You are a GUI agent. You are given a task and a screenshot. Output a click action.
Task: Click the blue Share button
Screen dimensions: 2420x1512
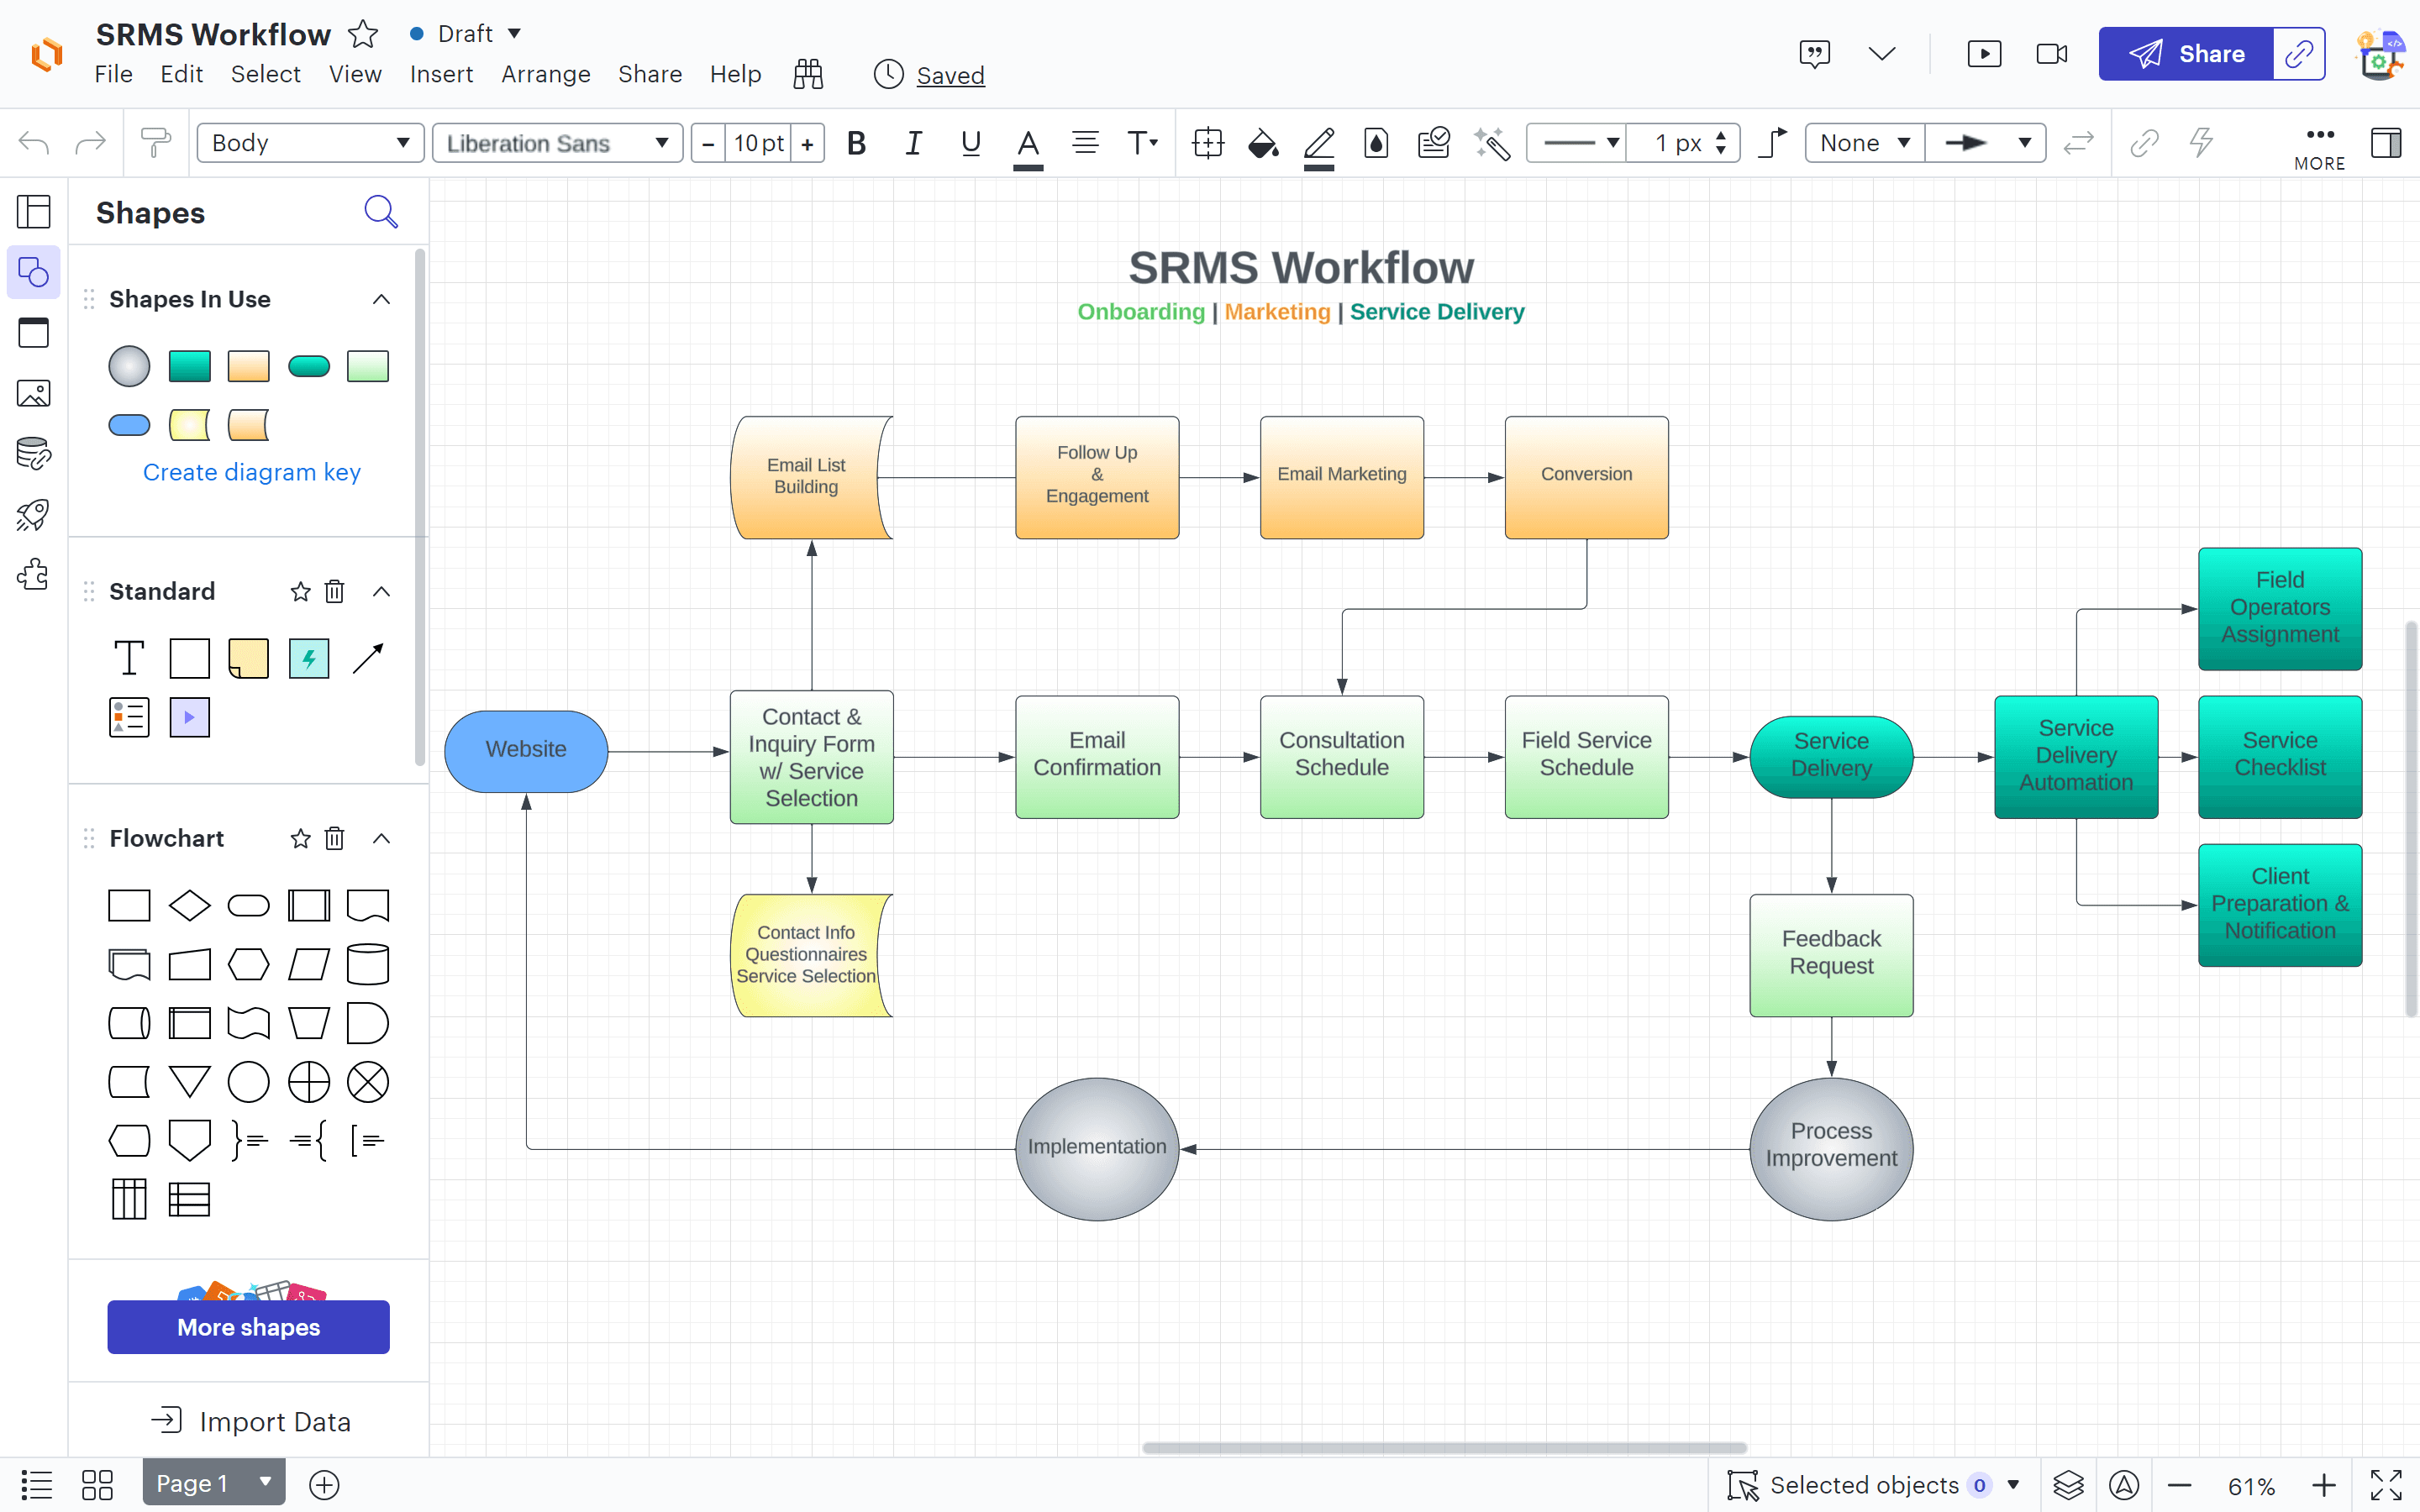(x=2186, y=53)
